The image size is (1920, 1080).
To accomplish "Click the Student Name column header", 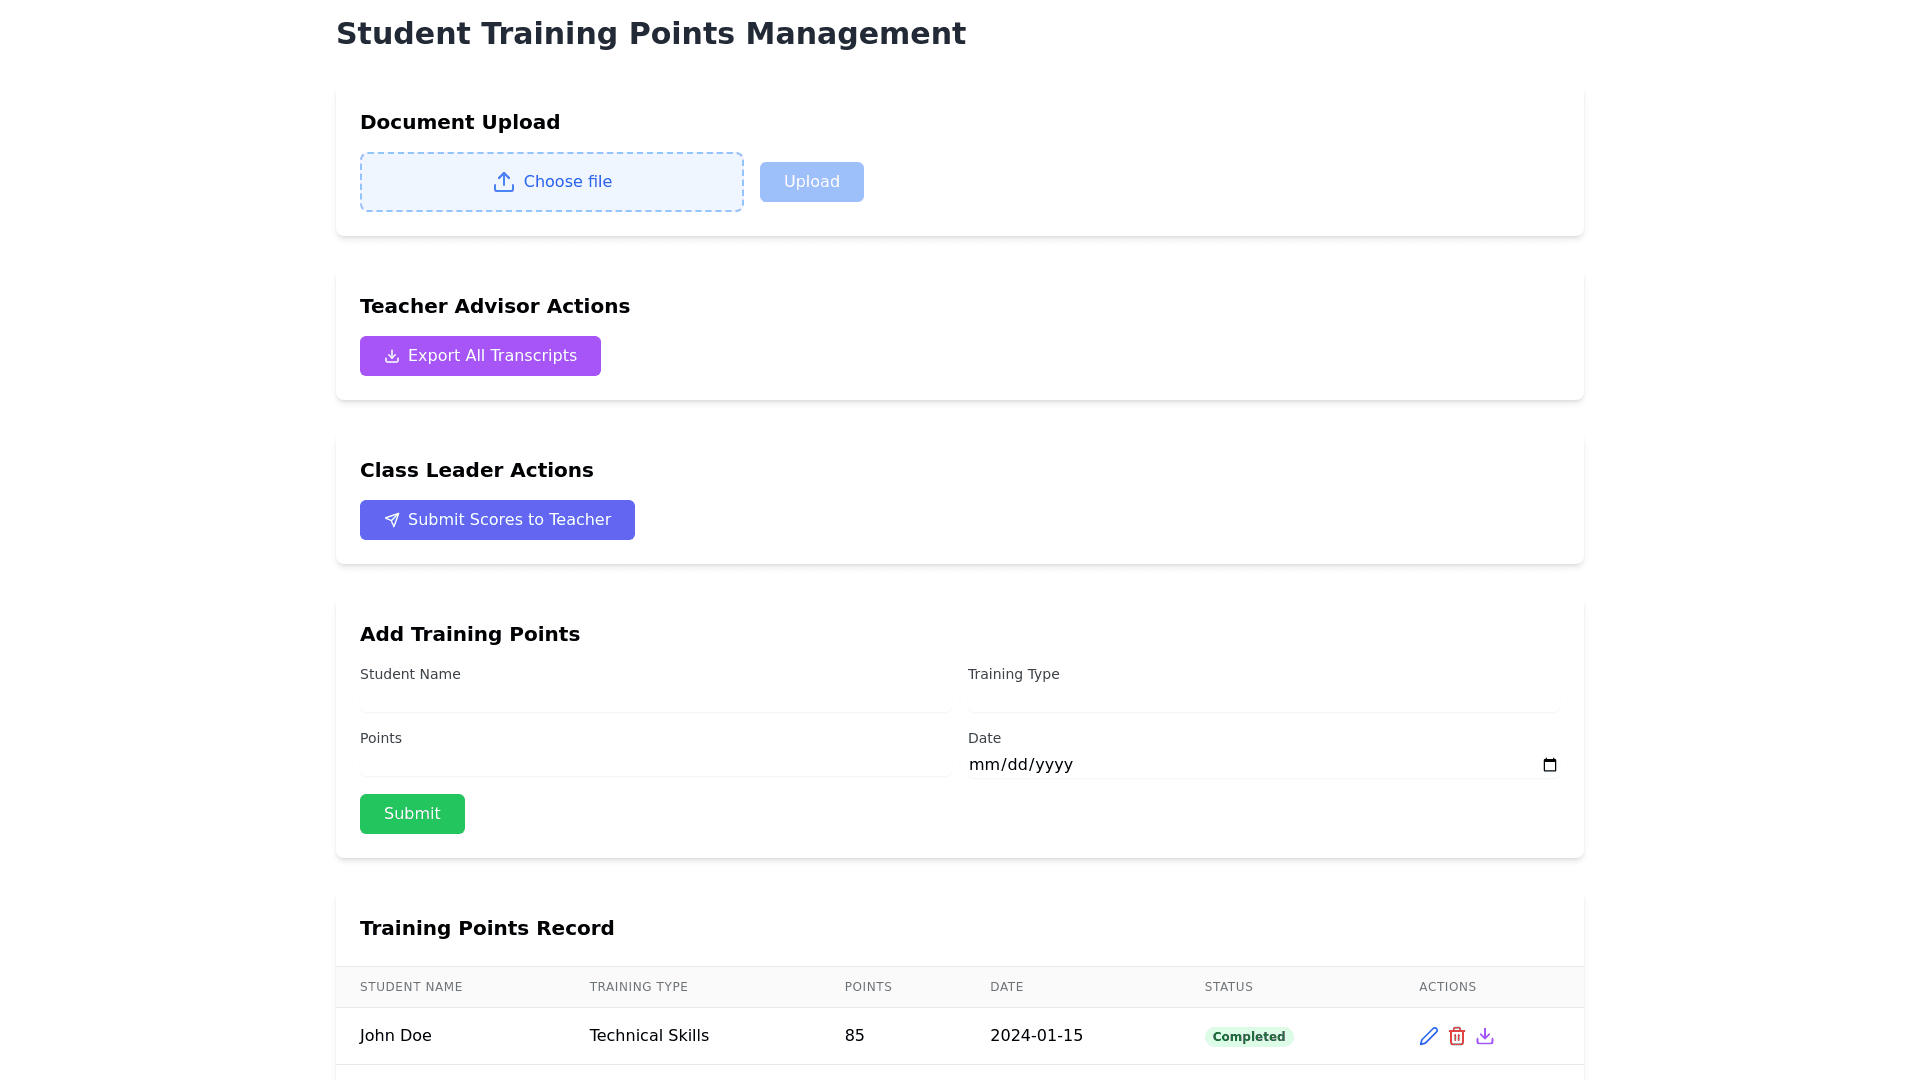I will click(411, 987).
